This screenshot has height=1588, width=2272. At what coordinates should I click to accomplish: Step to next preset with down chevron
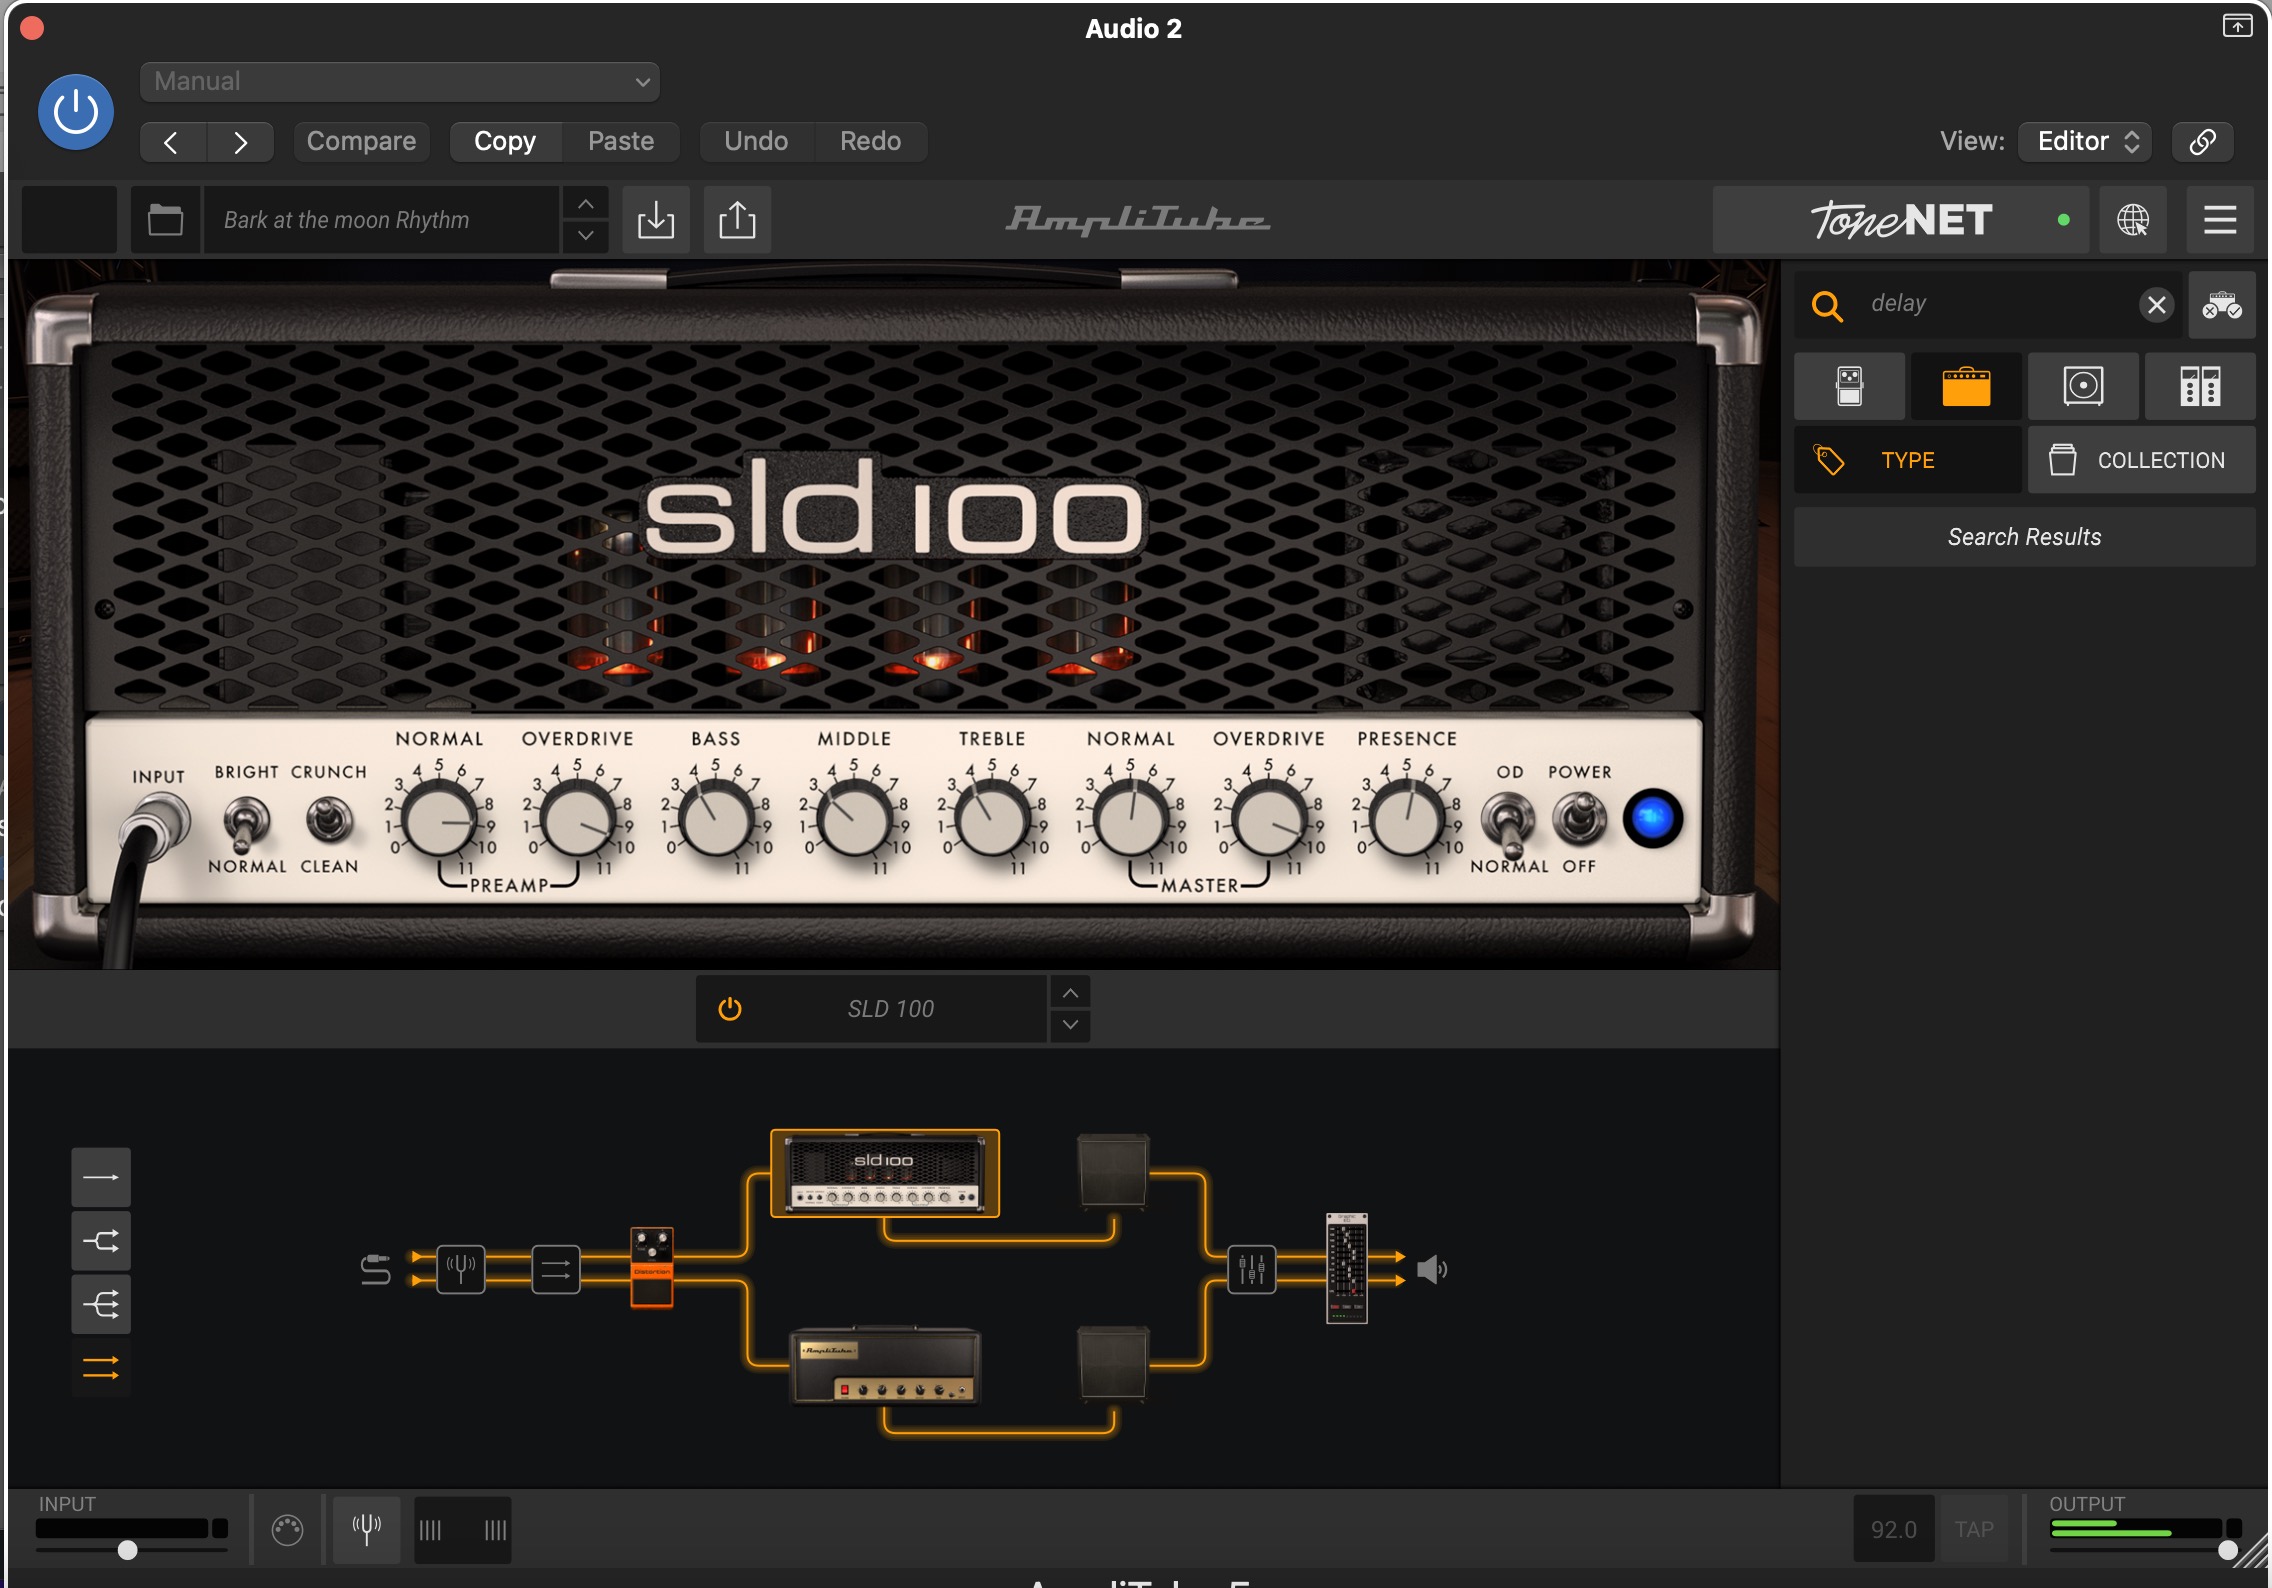[586, 236]
